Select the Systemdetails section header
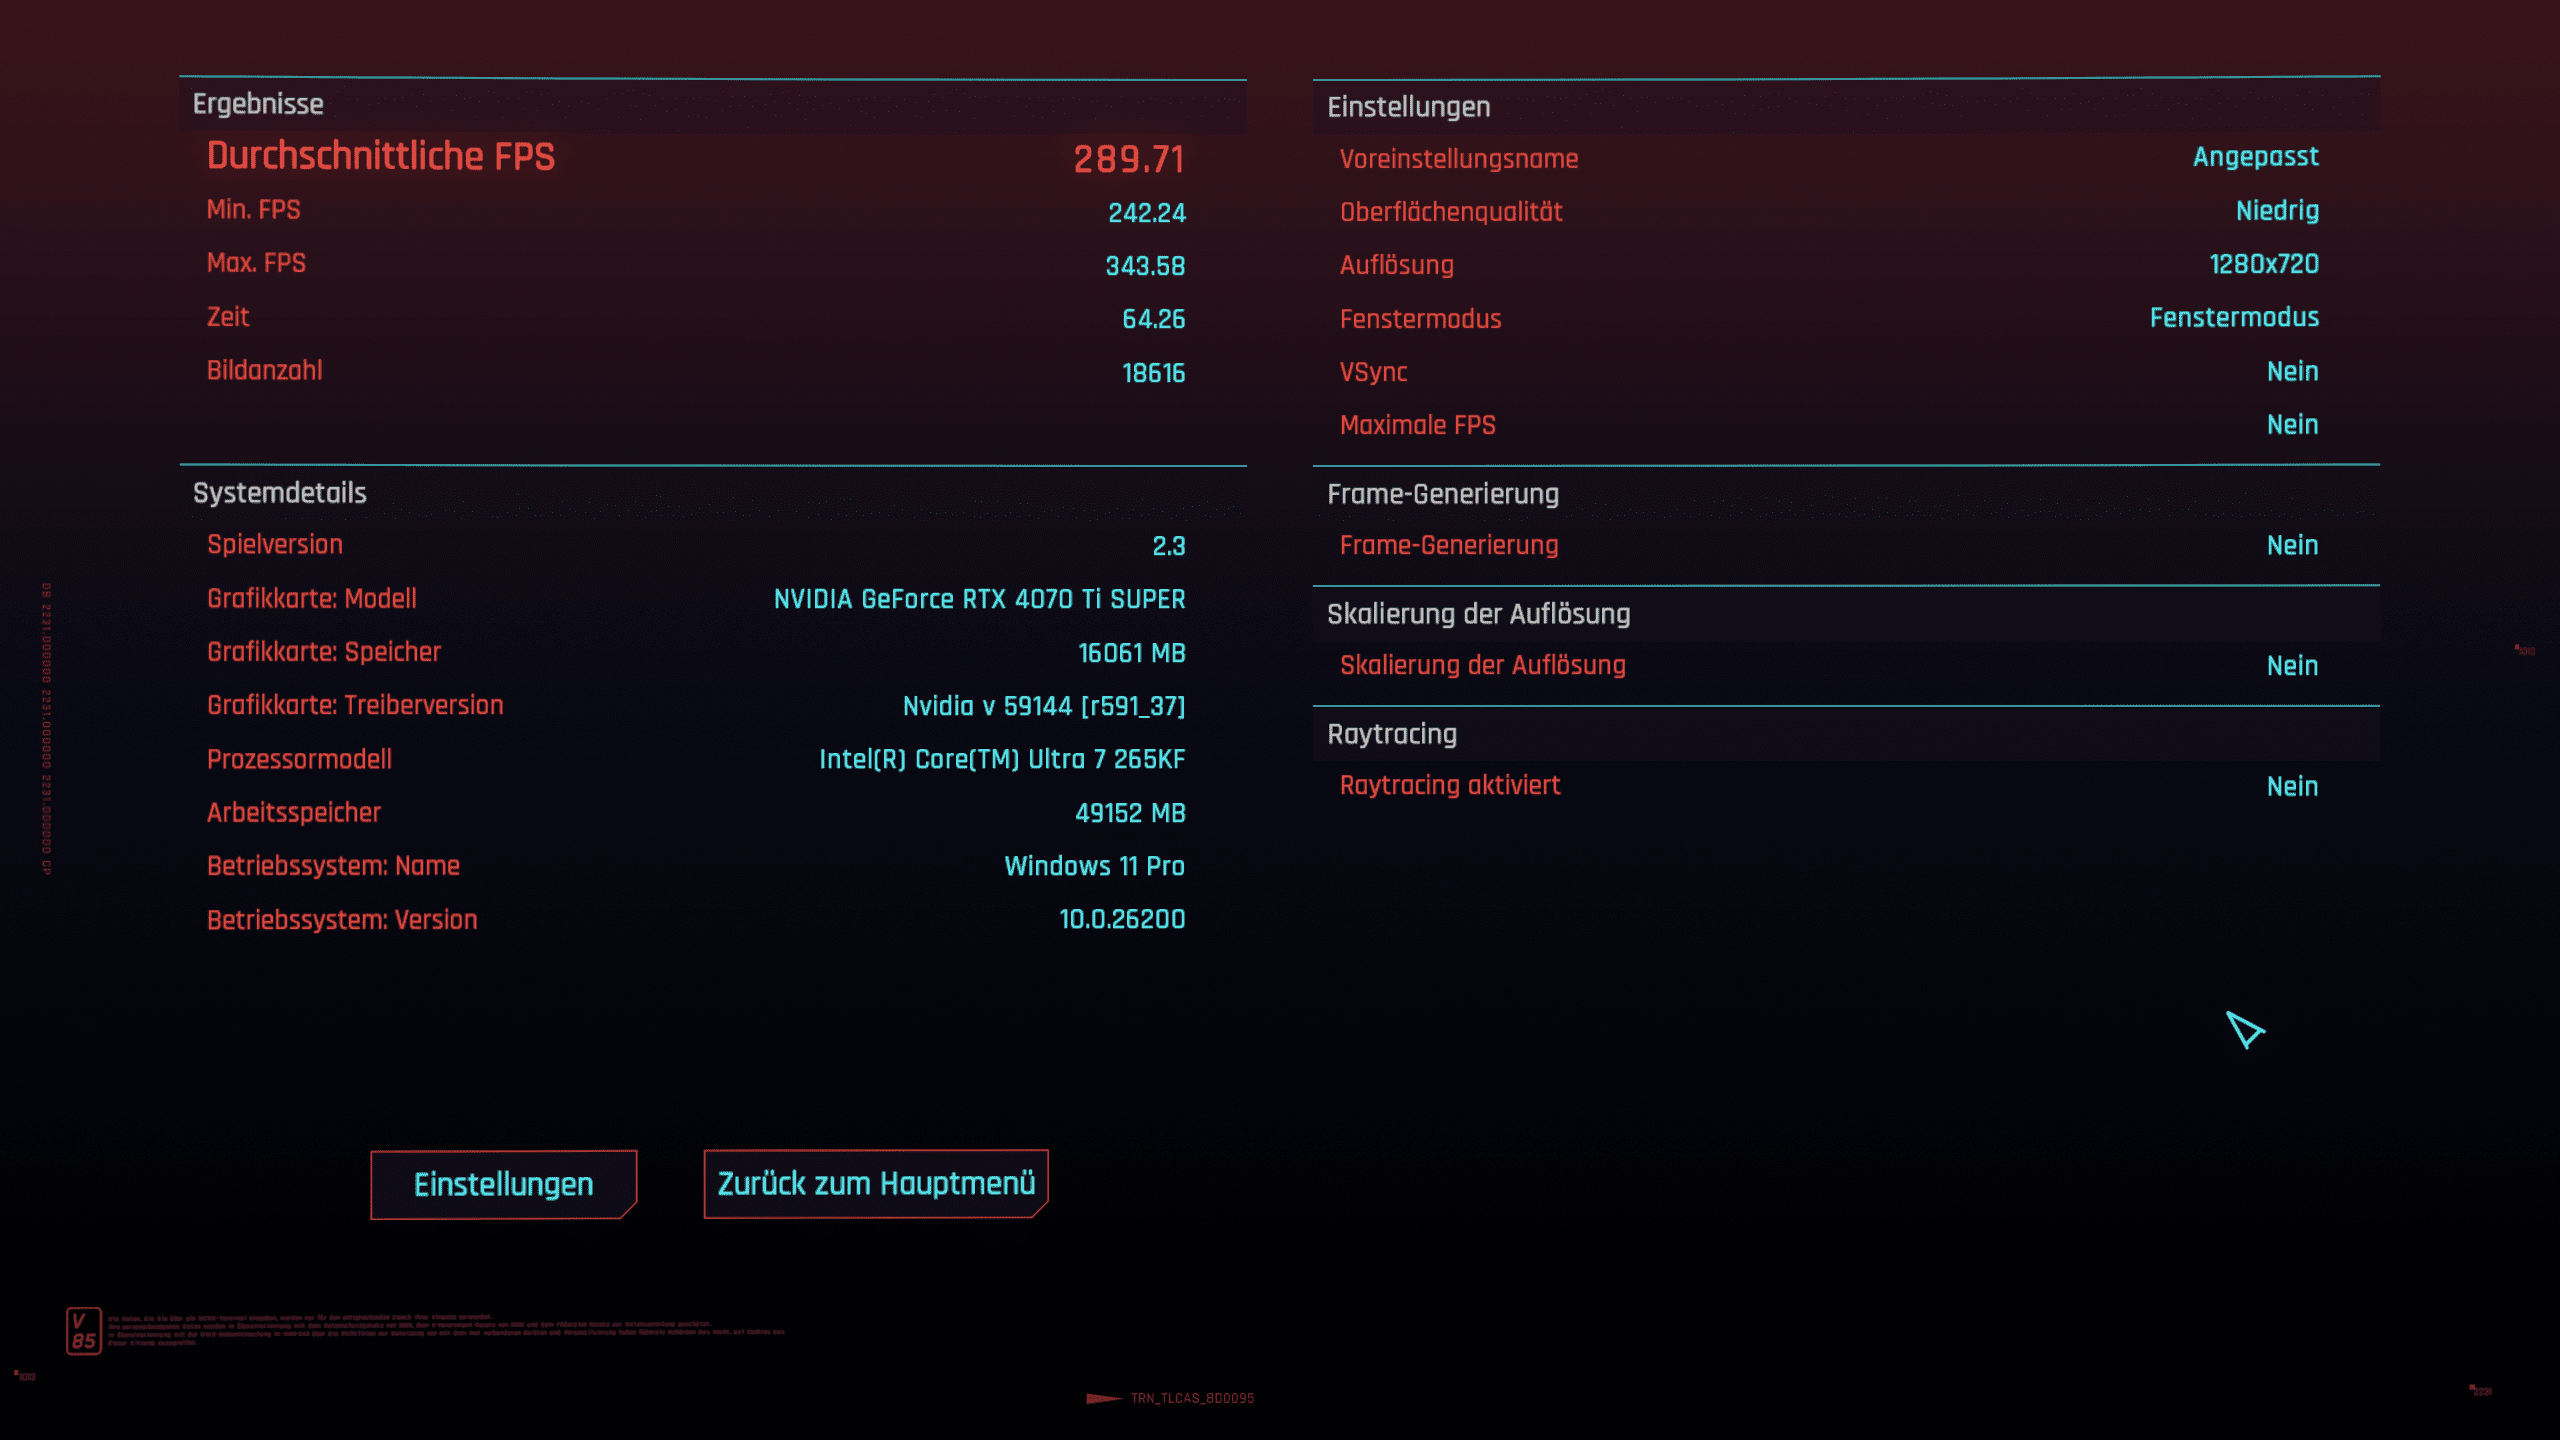The image size is (2560, 1440). pyautogui.click(x=280, y=493)
